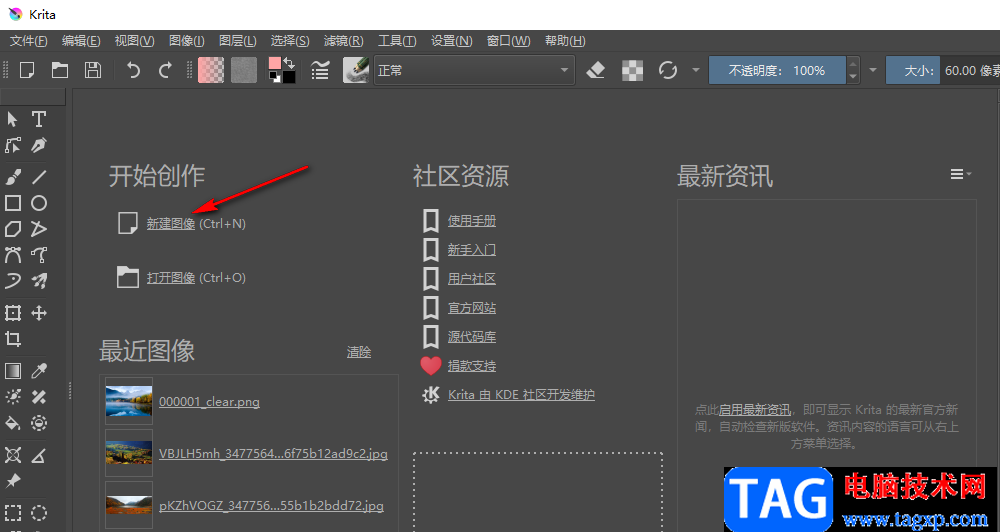Select the Shape Select arrow tool
This screenshot has width=1000, height=532.
pos(13,119)
